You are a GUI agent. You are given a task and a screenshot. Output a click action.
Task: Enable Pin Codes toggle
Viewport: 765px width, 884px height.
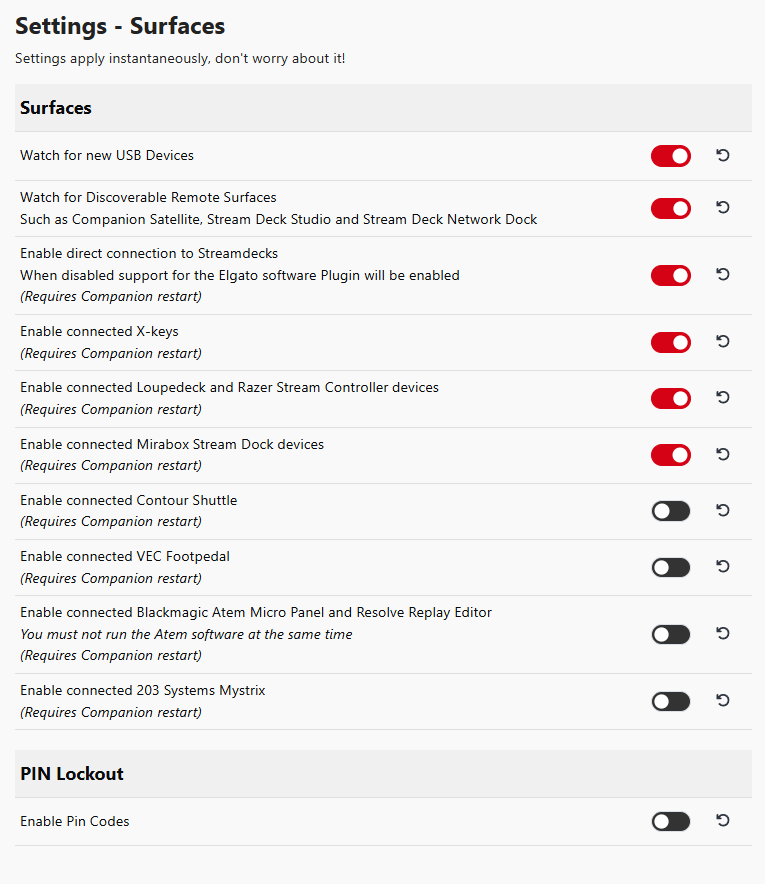(x=671, y=821)
